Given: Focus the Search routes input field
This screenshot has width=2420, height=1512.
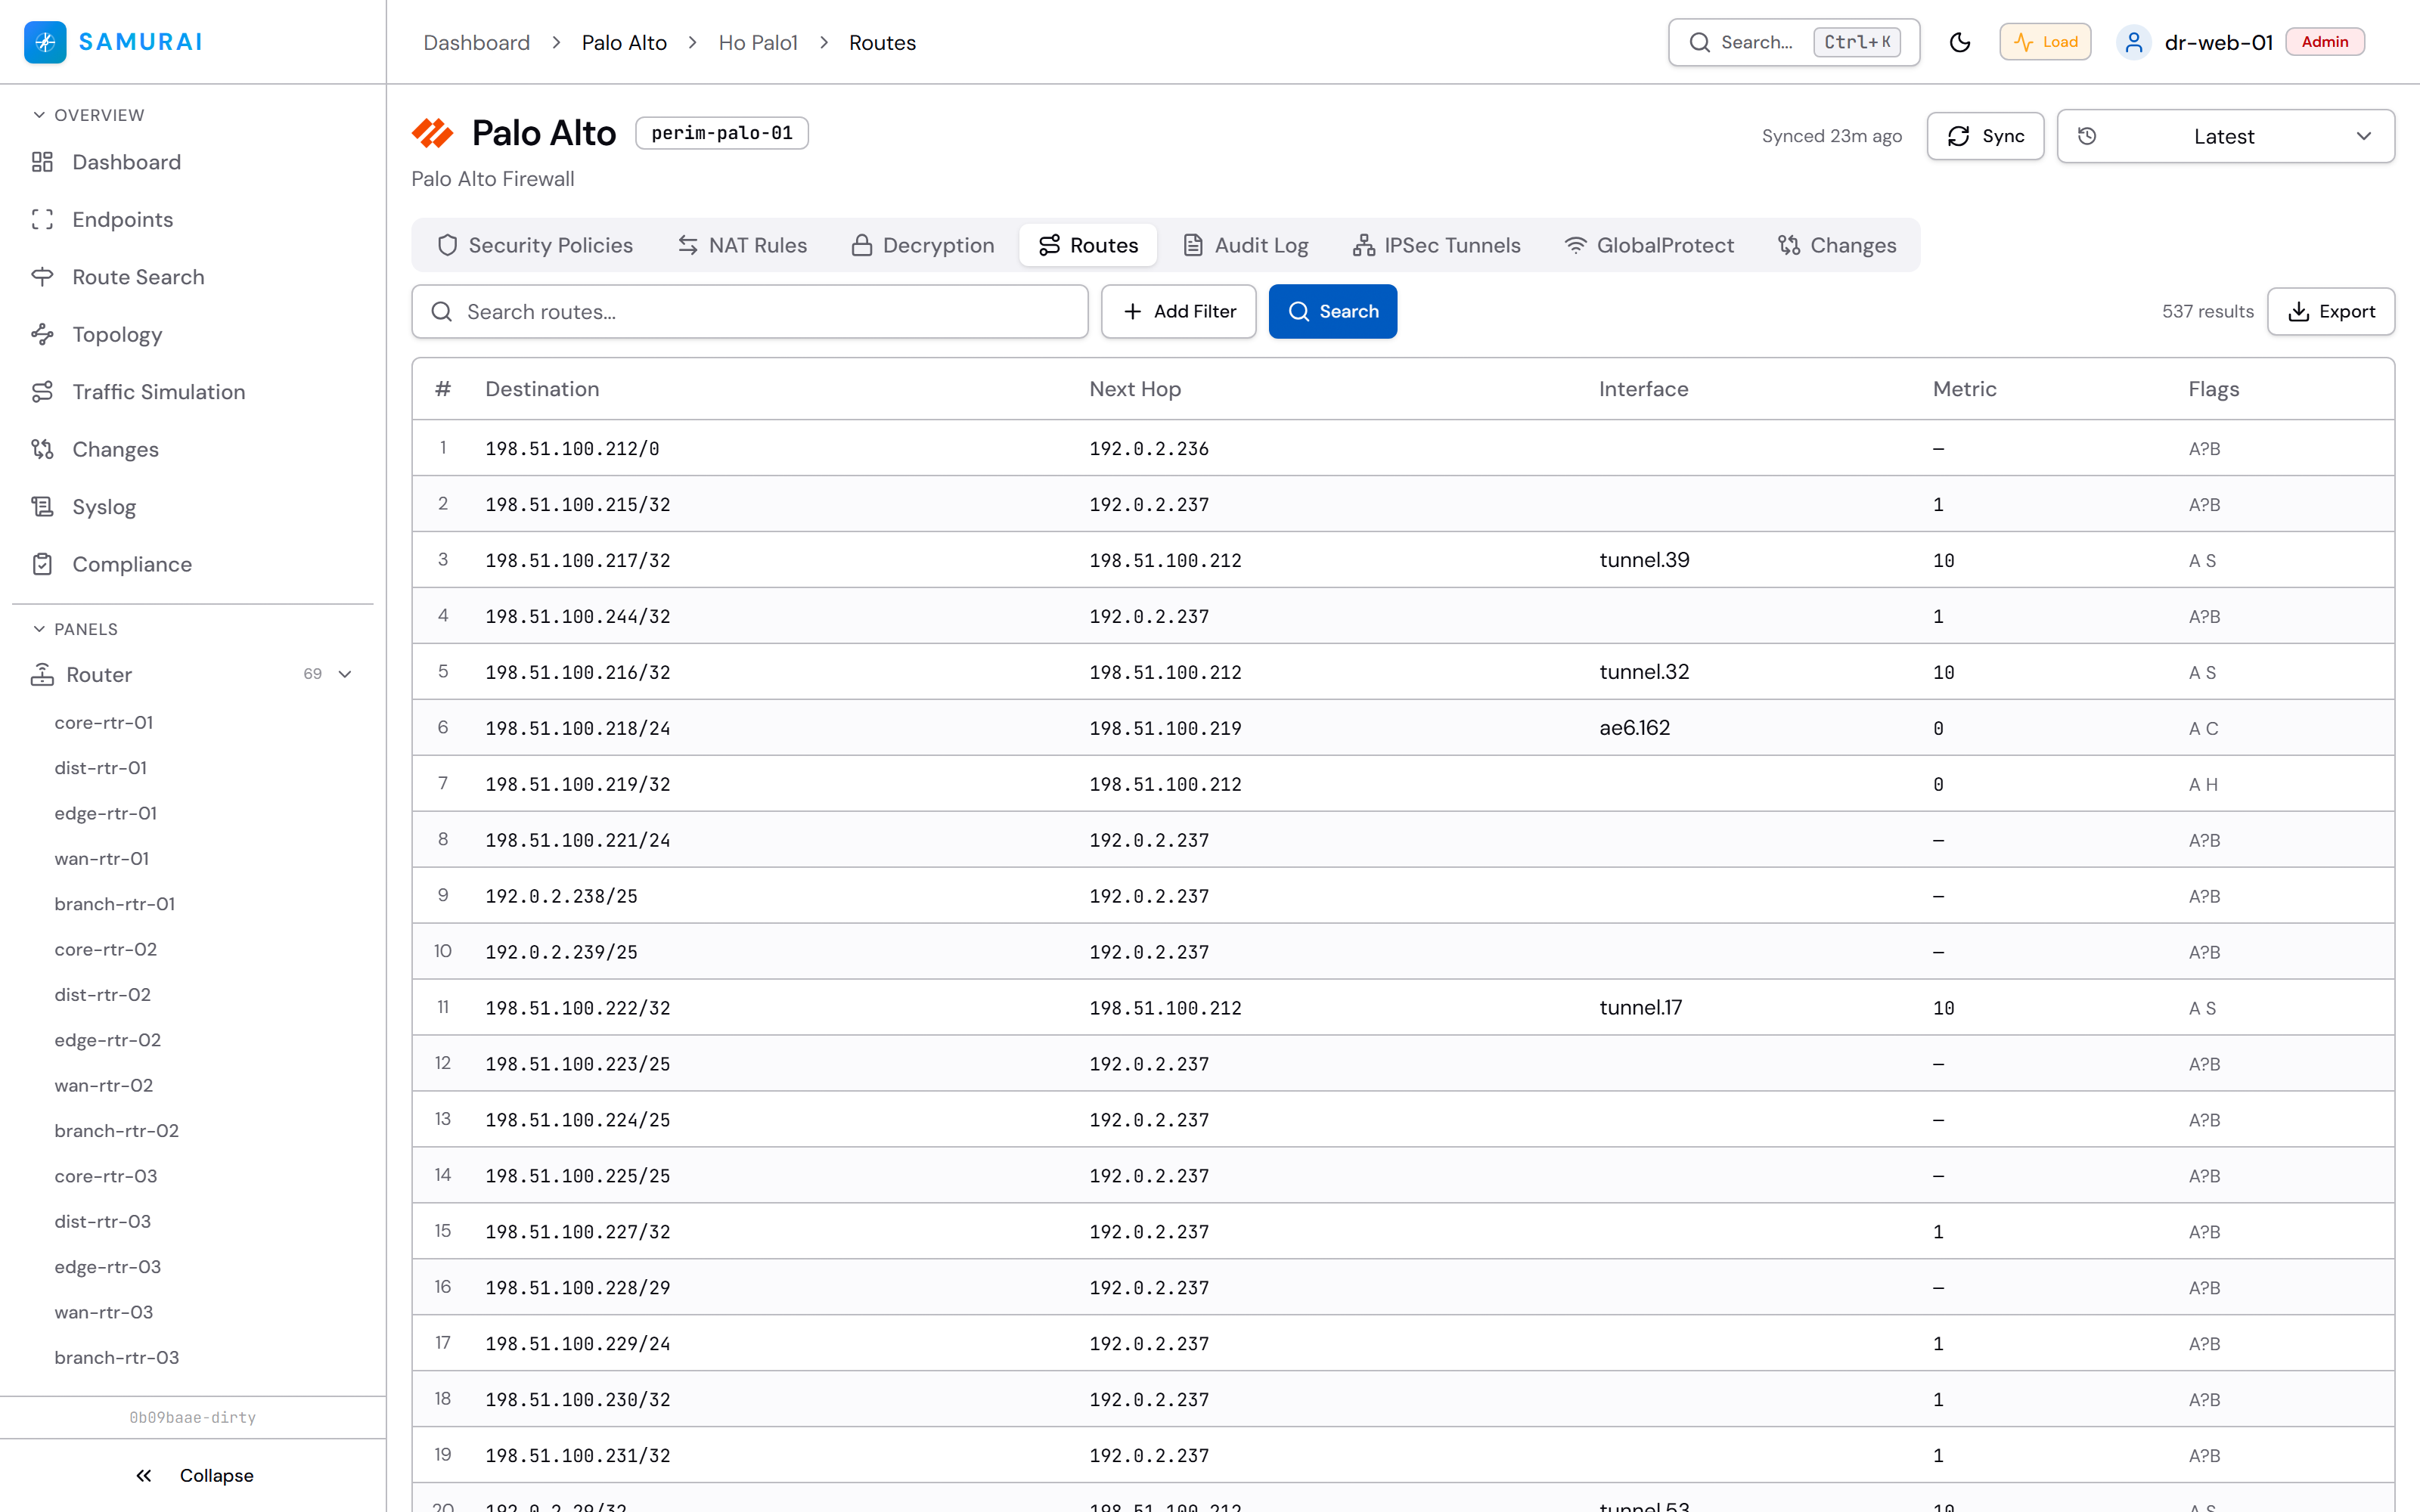Looking at the screenshot, I should [x=750, y=312].
